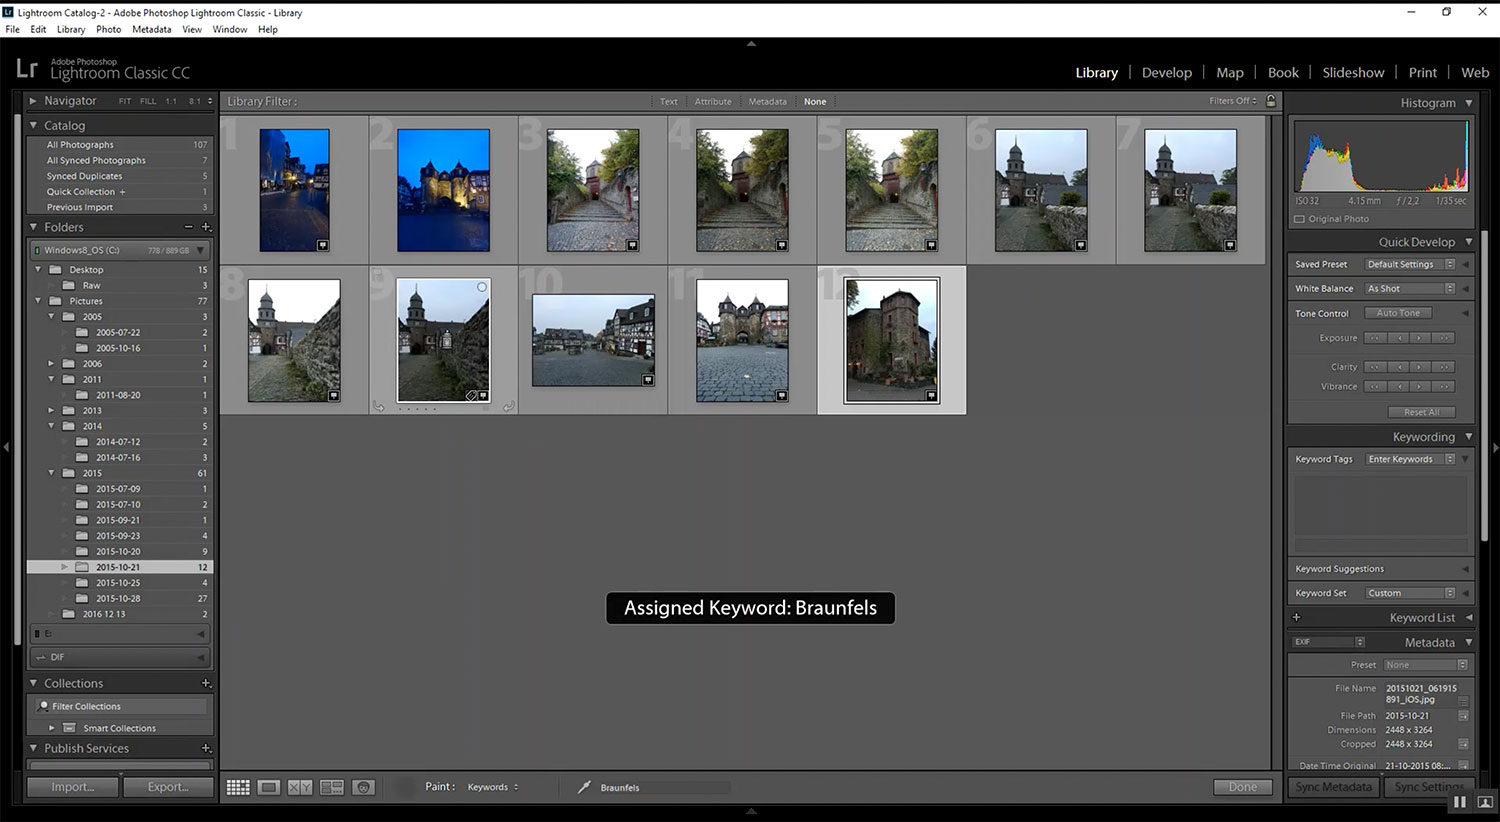Open Survey view icon
Viewport: 1500px width, 822px height.
[x=332, y=787]
